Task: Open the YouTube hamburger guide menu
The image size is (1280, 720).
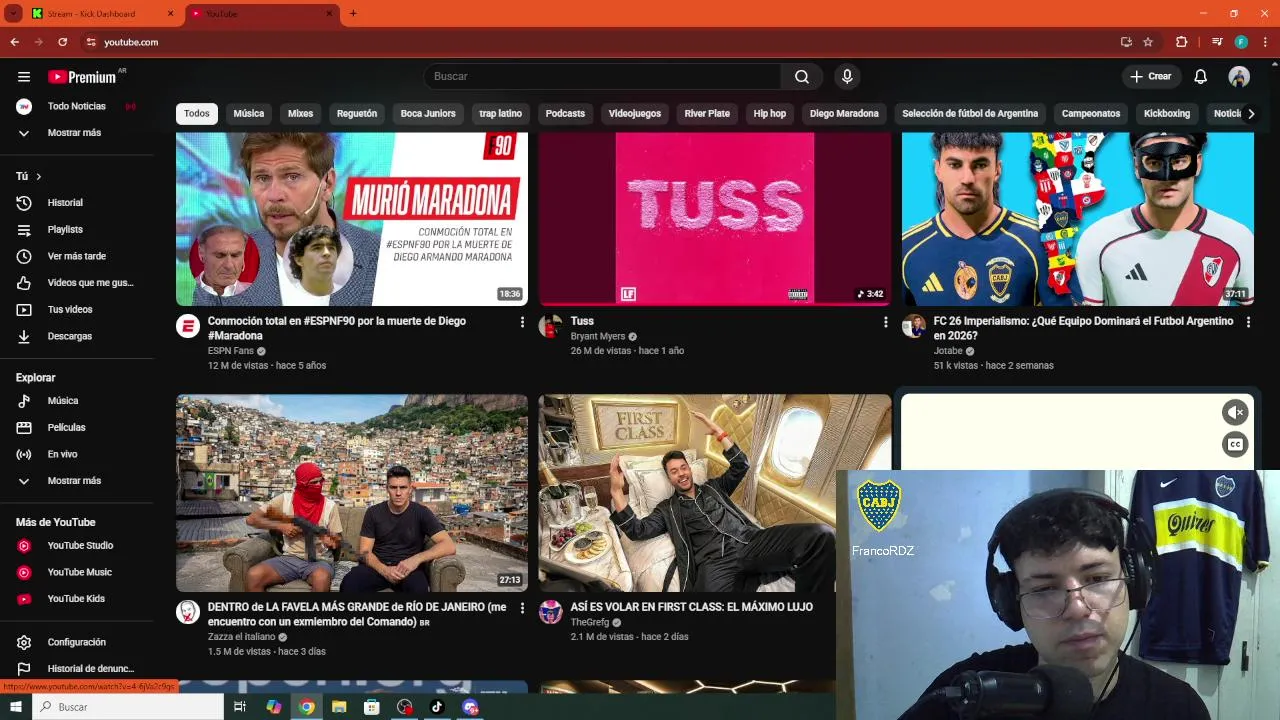Action: pos(24,77)
